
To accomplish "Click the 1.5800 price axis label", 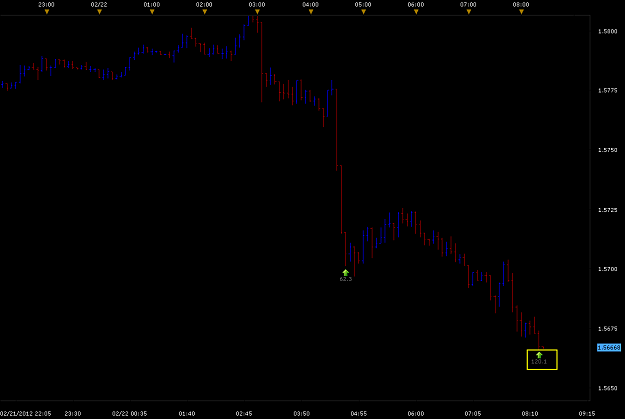I will [x=607, y=31].
